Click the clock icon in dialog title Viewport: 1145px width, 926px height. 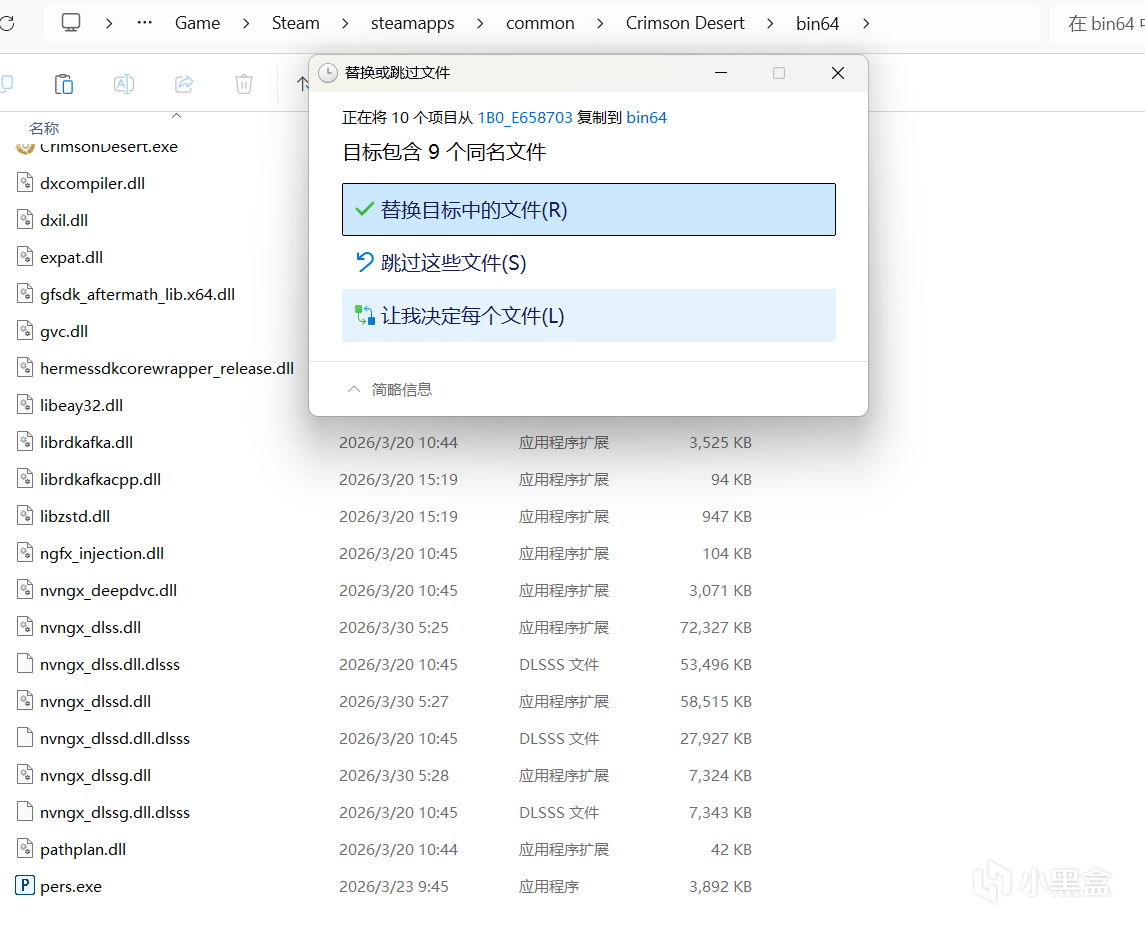[328, 73]
